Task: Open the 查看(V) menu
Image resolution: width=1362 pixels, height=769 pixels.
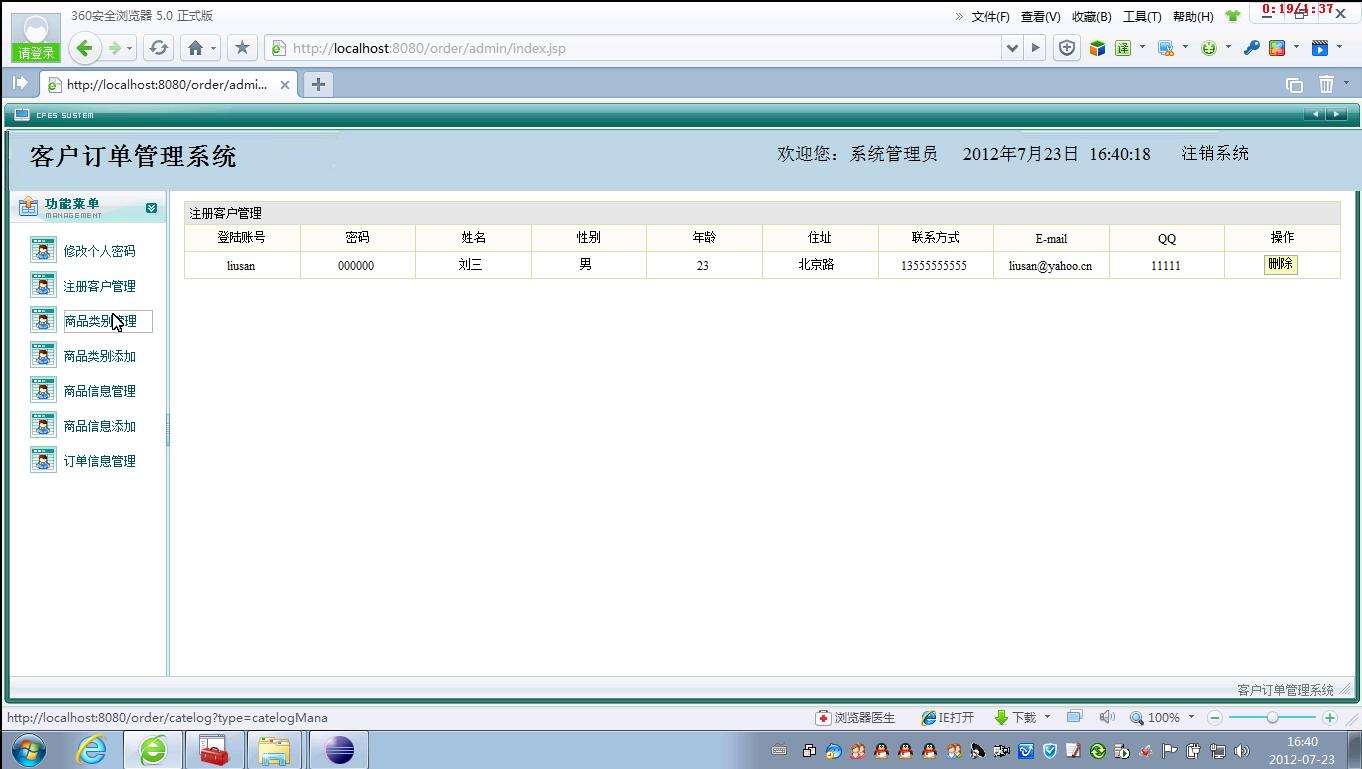Action: tap(1040, 17)
